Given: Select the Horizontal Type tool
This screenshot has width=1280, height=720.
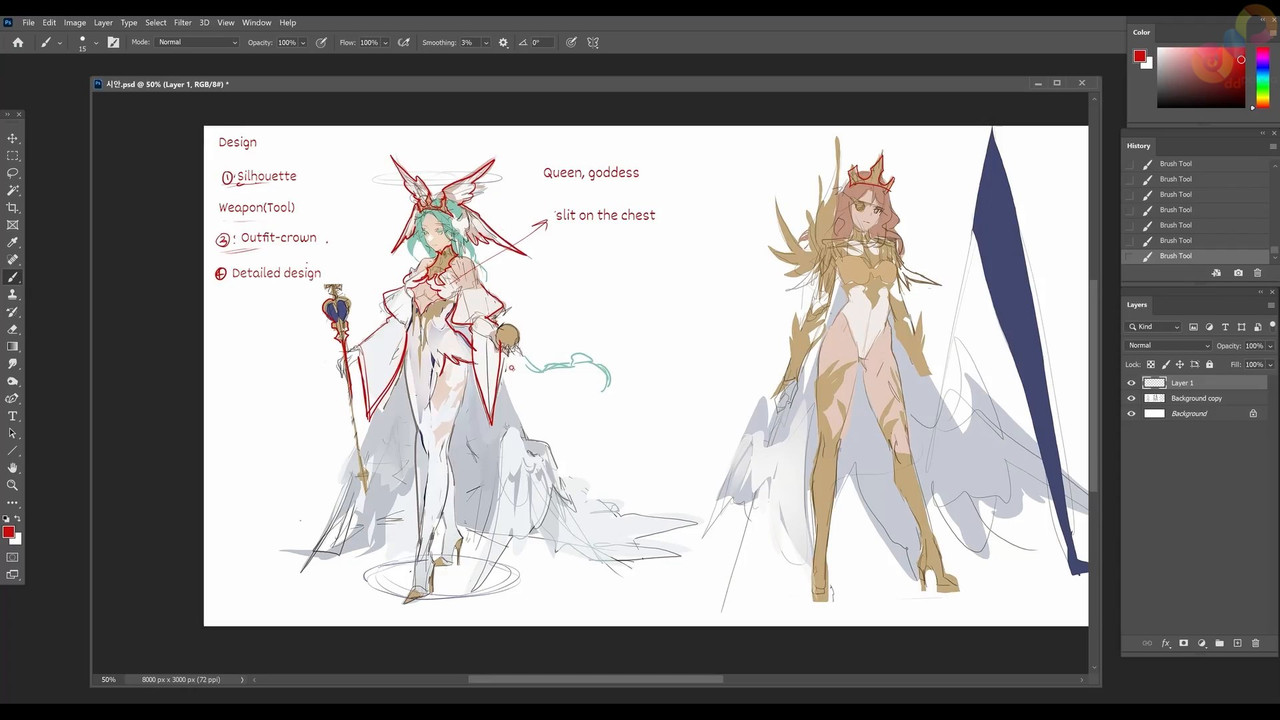Looking at the screenshot, I should pos(12,415).
